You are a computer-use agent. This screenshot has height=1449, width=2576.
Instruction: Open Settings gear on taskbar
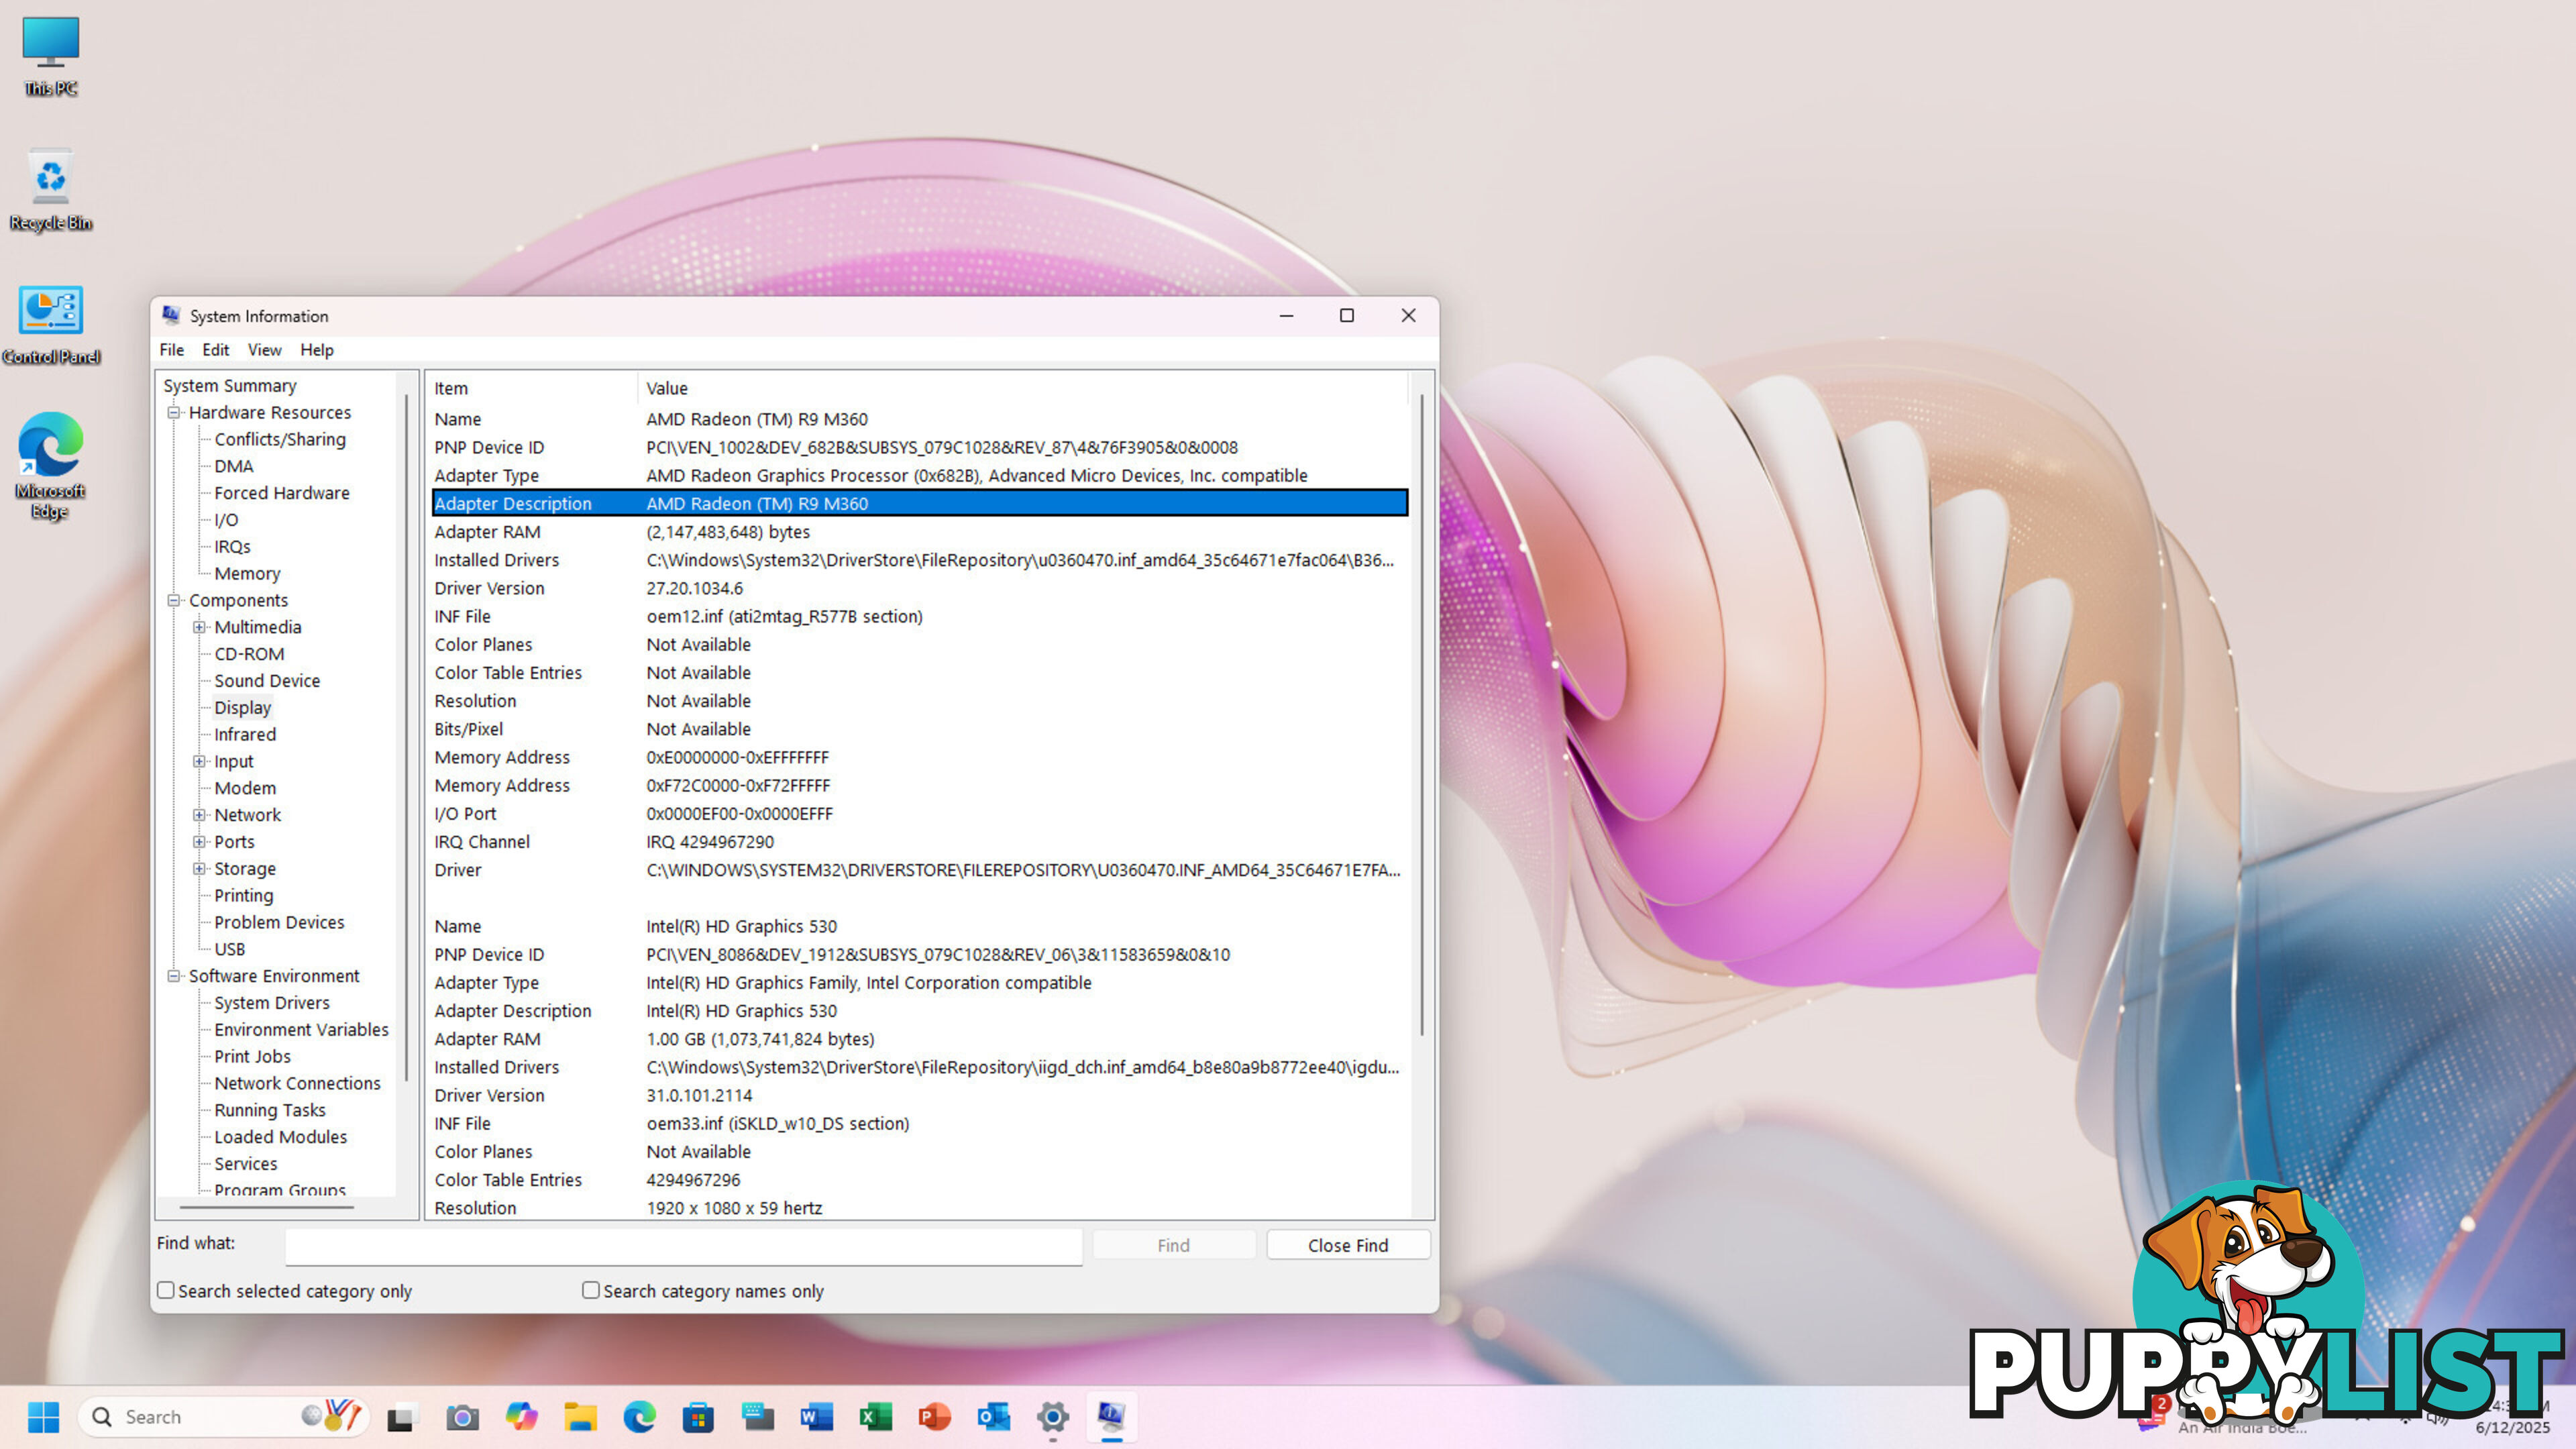[1052, 1417]
